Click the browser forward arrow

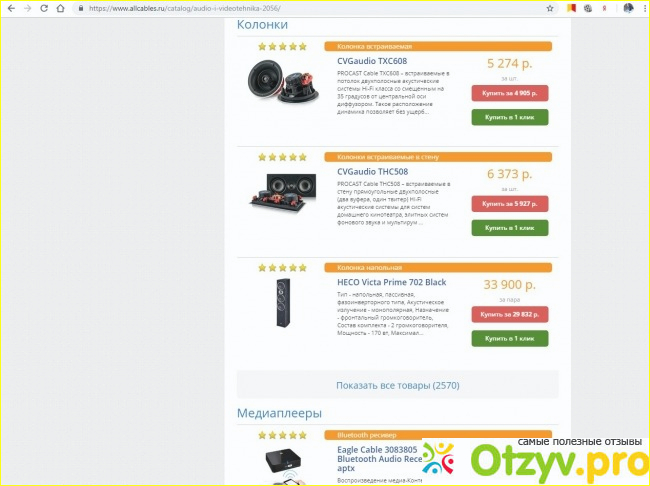27,8
